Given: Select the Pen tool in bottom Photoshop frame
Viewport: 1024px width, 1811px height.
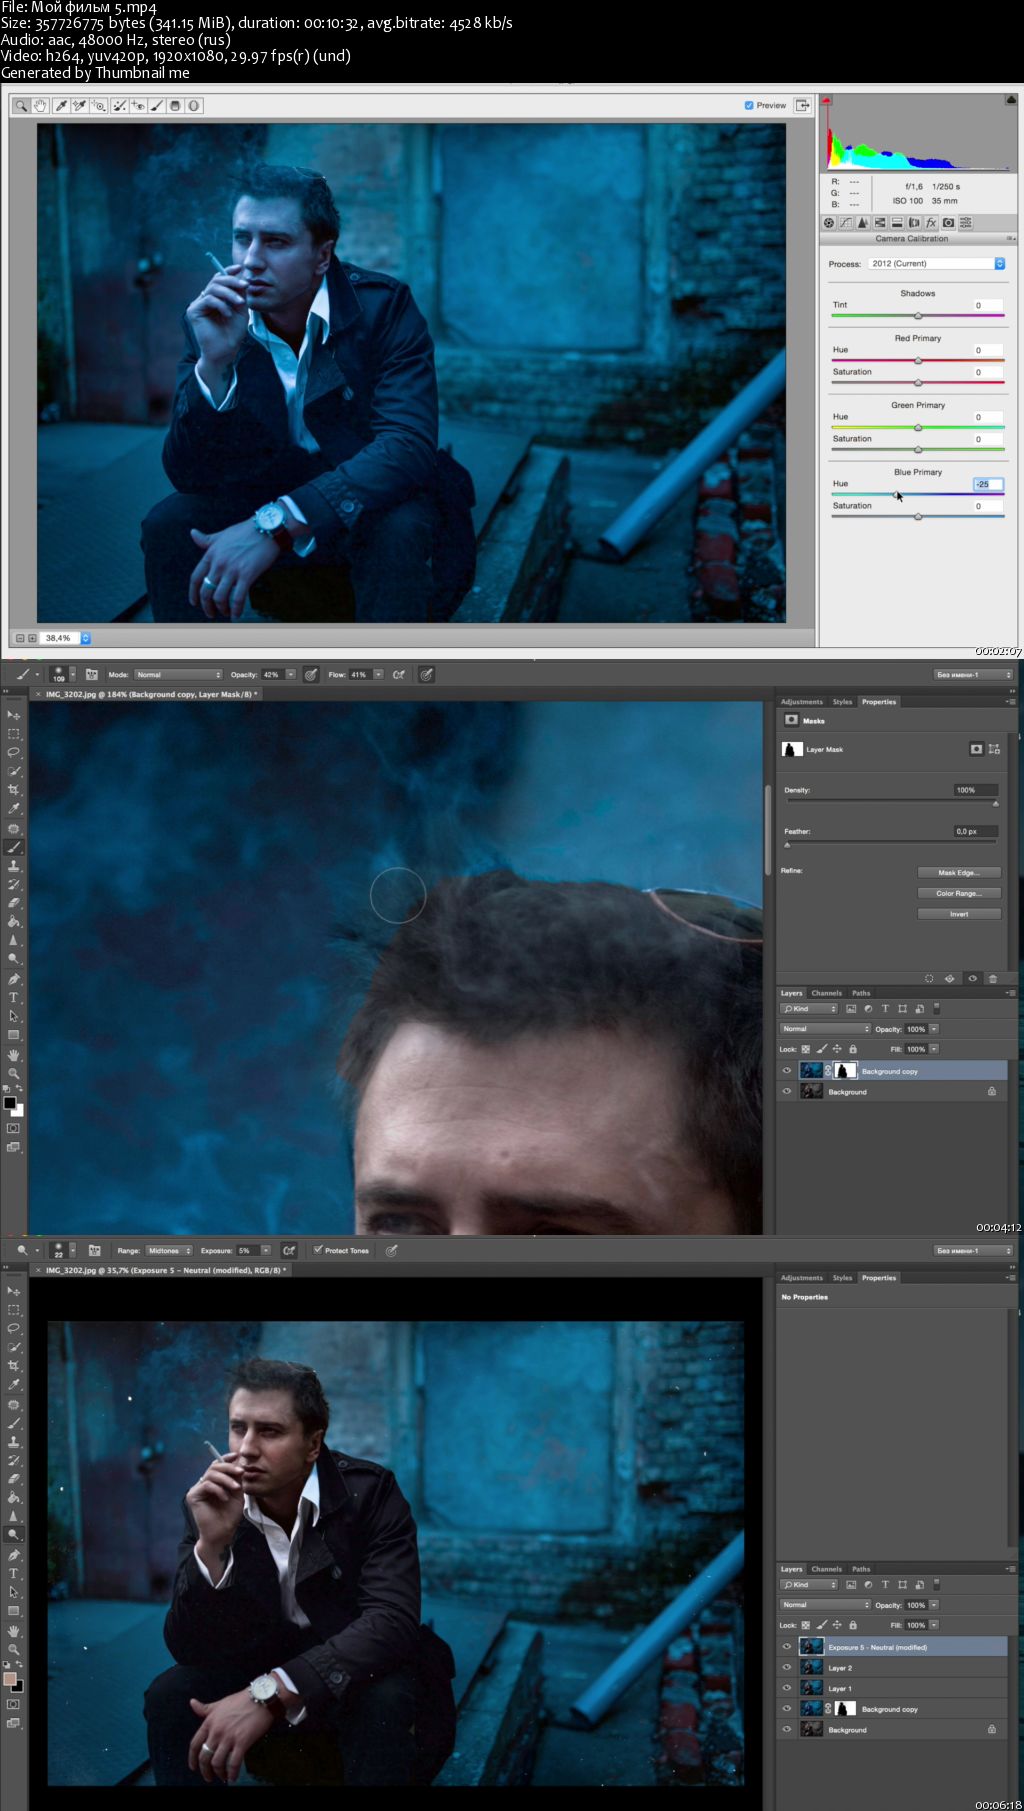Looking at the screenshot, I should (14, 1555).
